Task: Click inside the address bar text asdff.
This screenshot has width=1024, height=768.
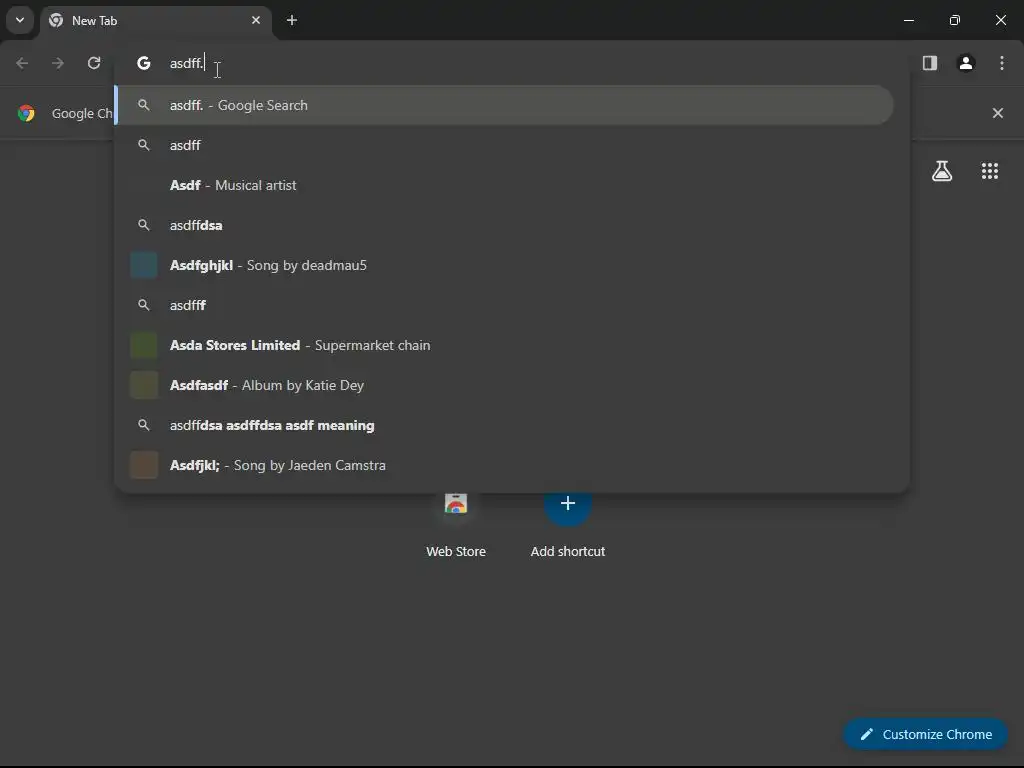Action: tap(187, 63)
